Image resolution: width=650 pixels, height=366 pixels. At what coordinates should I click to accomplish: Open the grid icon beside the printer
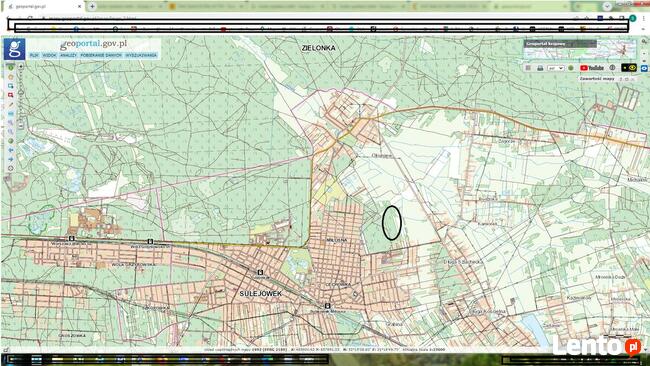click(x=528, y=68)
